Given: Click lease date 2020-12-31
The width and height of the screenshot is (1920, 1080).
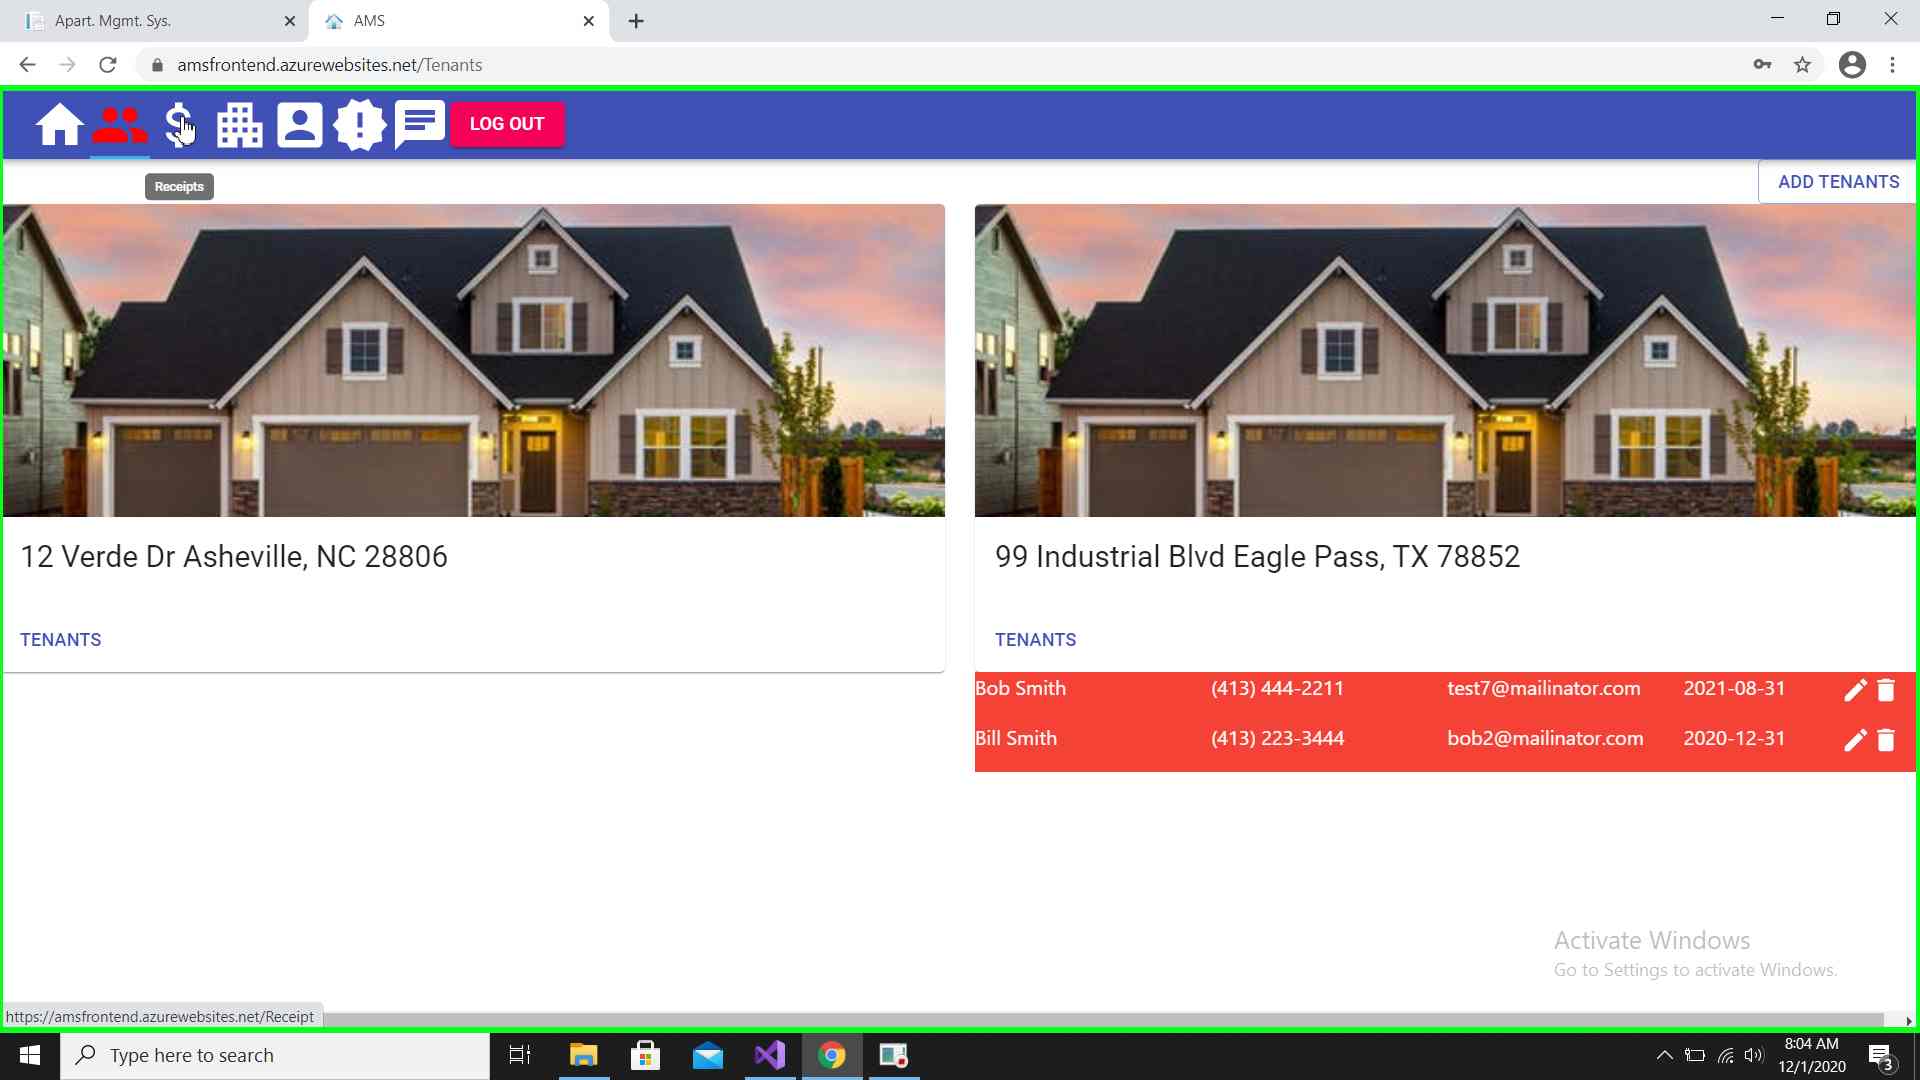Looking at the screenshot, I should point(1734,738).
